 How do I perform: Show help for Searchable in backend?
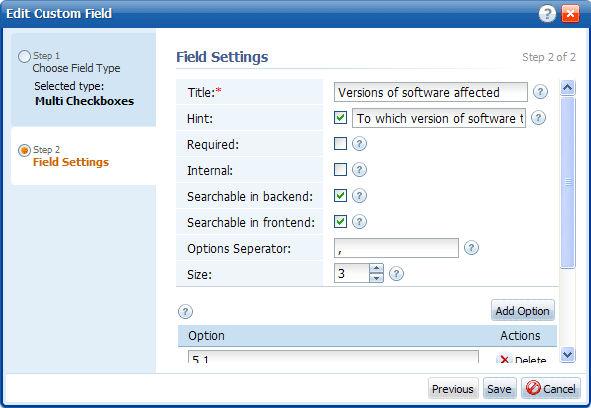pyautogui.click(x=359, y=196)
